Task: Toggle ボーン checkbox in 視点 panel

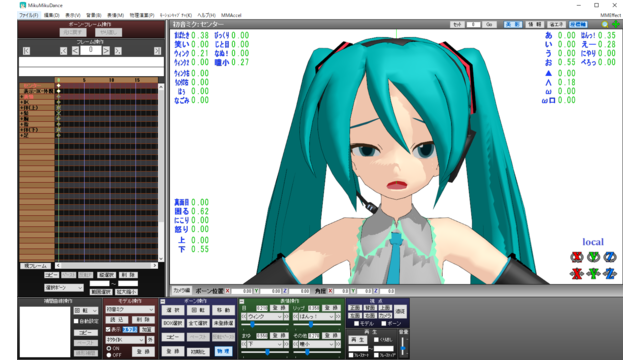Action: pyautogui.click(x=383, y=324)
